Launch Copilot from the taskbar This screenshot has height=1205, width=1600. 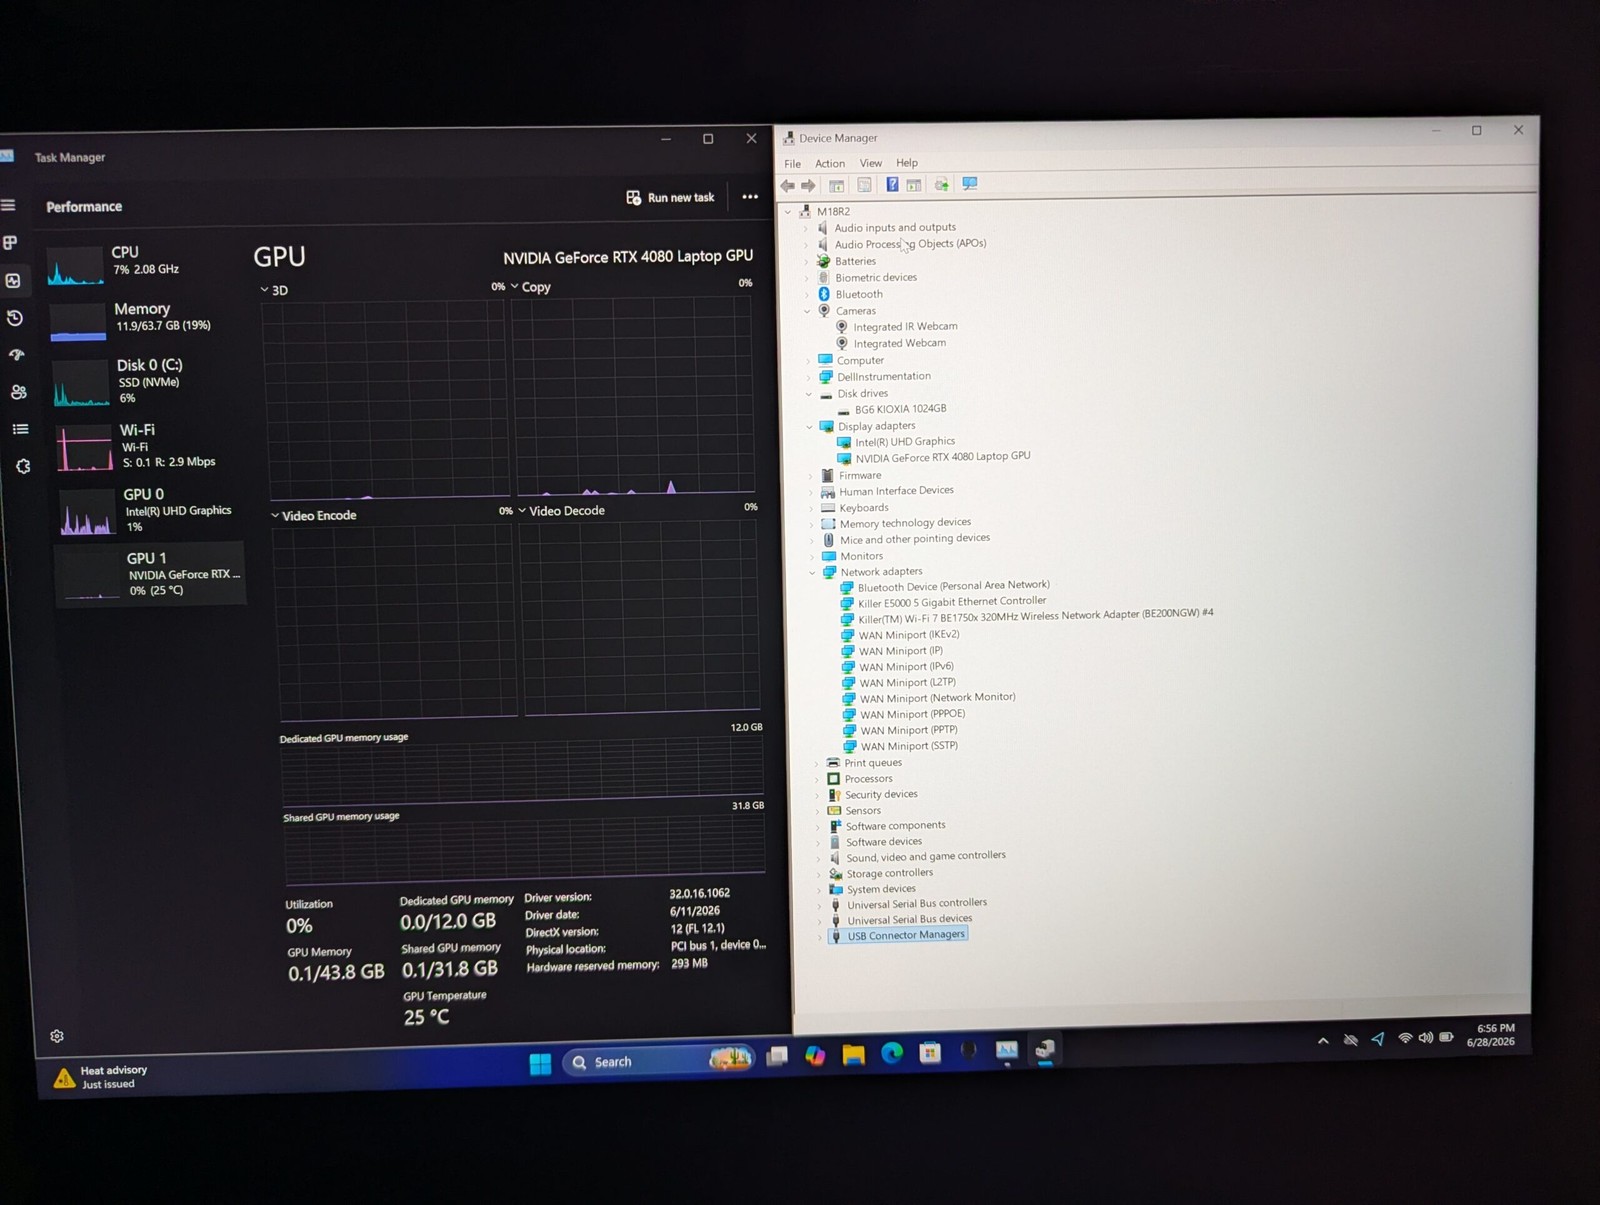(x=815, y=1055)
